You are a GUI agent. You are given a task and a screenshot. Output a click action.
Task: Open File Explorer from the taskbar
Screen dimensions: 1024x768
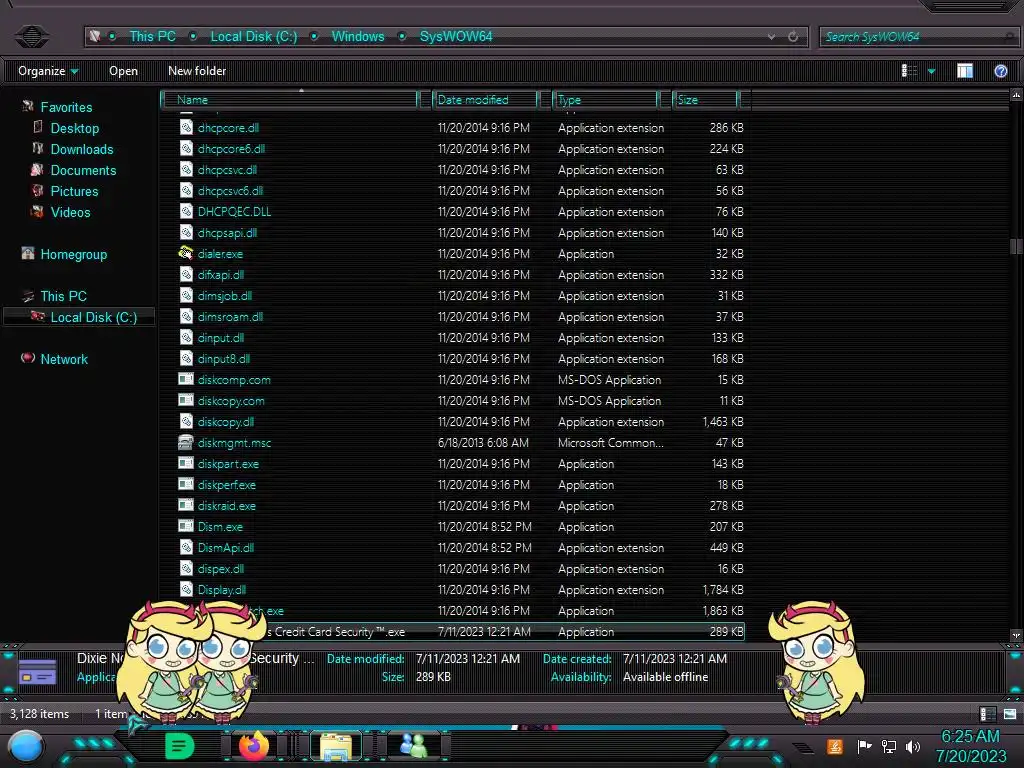click(336, 746)
